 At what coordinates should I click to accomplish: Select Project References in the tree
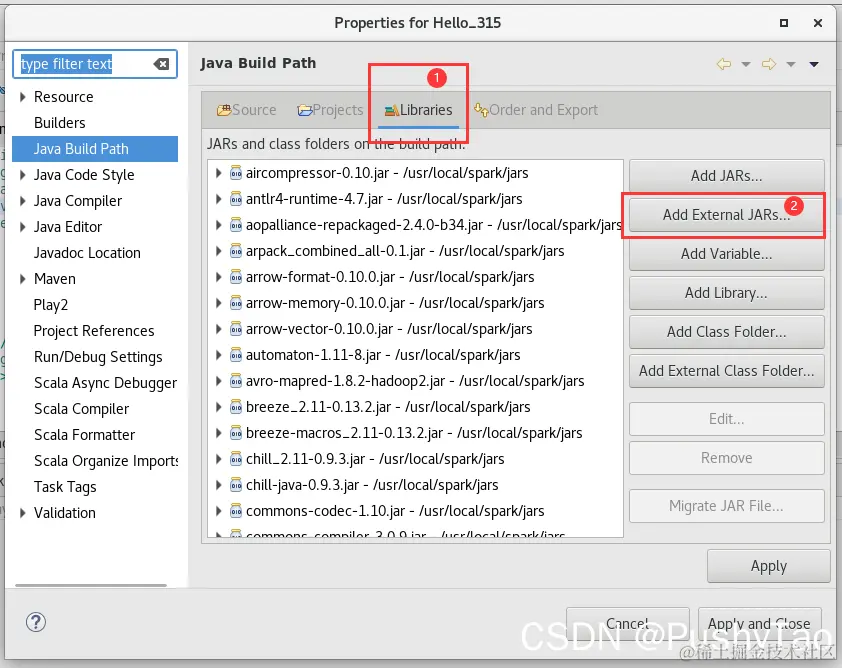(94, 331)
